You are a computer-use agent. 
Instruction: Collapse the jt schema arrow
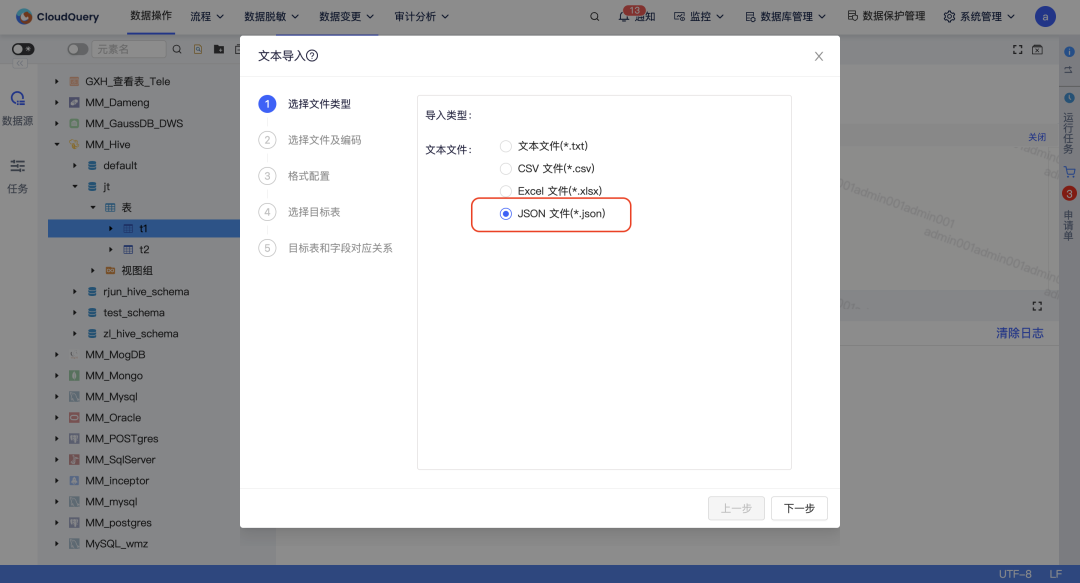pos(74,186)
